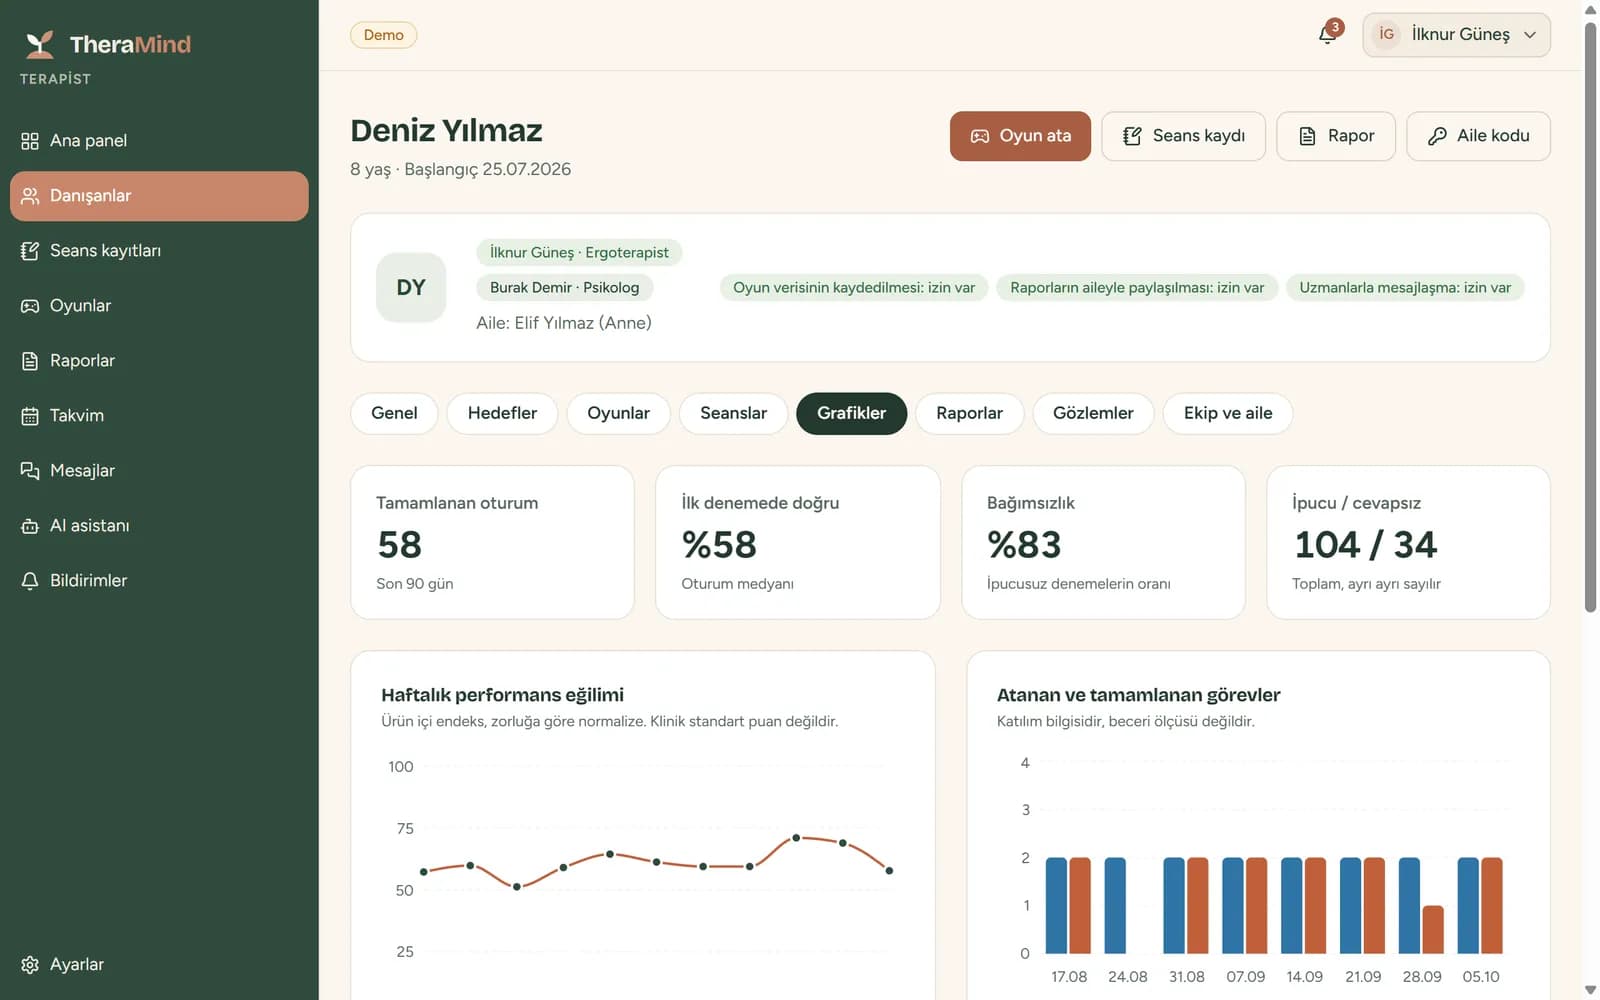This screenshot has height=1000, width=1600.
Task: Expand the İlknur Güneş account menu
Action: 1456,35
